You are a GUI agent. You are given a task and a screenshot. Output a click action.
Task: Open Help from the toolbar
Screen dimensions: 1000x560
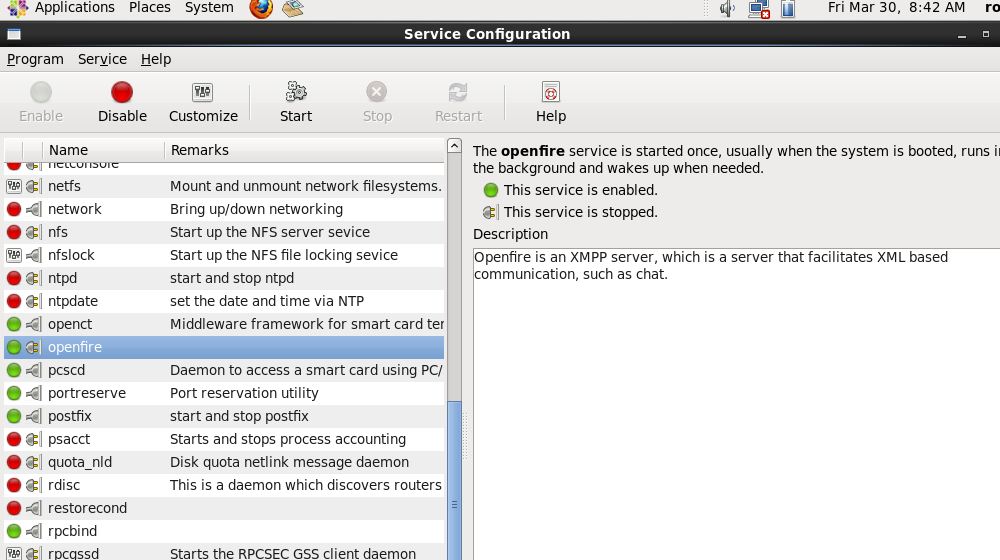550,102
